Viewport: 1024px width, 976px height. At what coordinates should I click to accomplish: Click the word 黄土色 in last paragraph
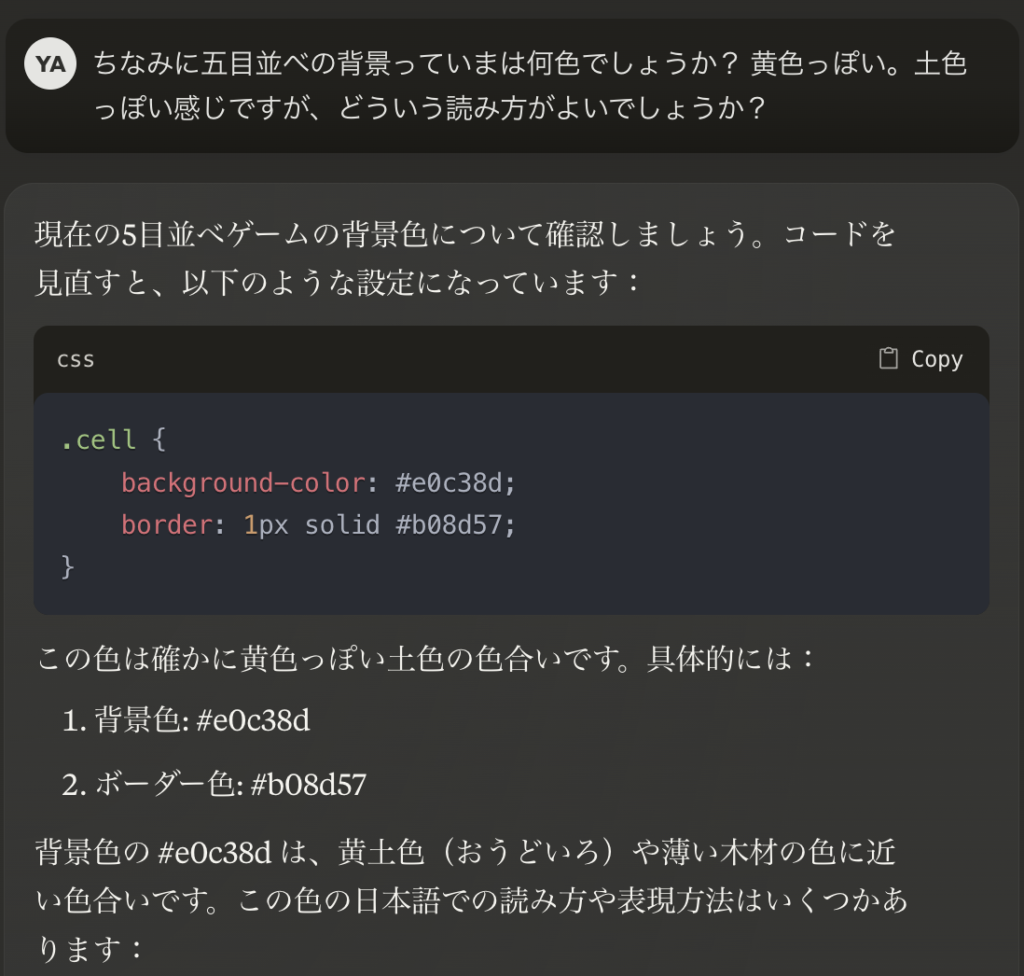click(x=381, y=853)
